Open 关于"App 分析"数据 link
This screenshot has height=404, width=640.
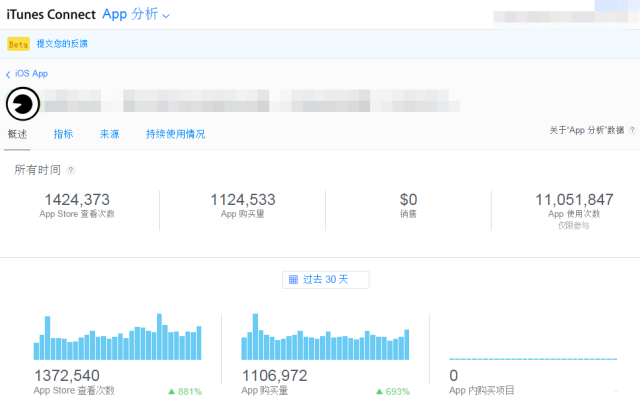coord(587,130)
